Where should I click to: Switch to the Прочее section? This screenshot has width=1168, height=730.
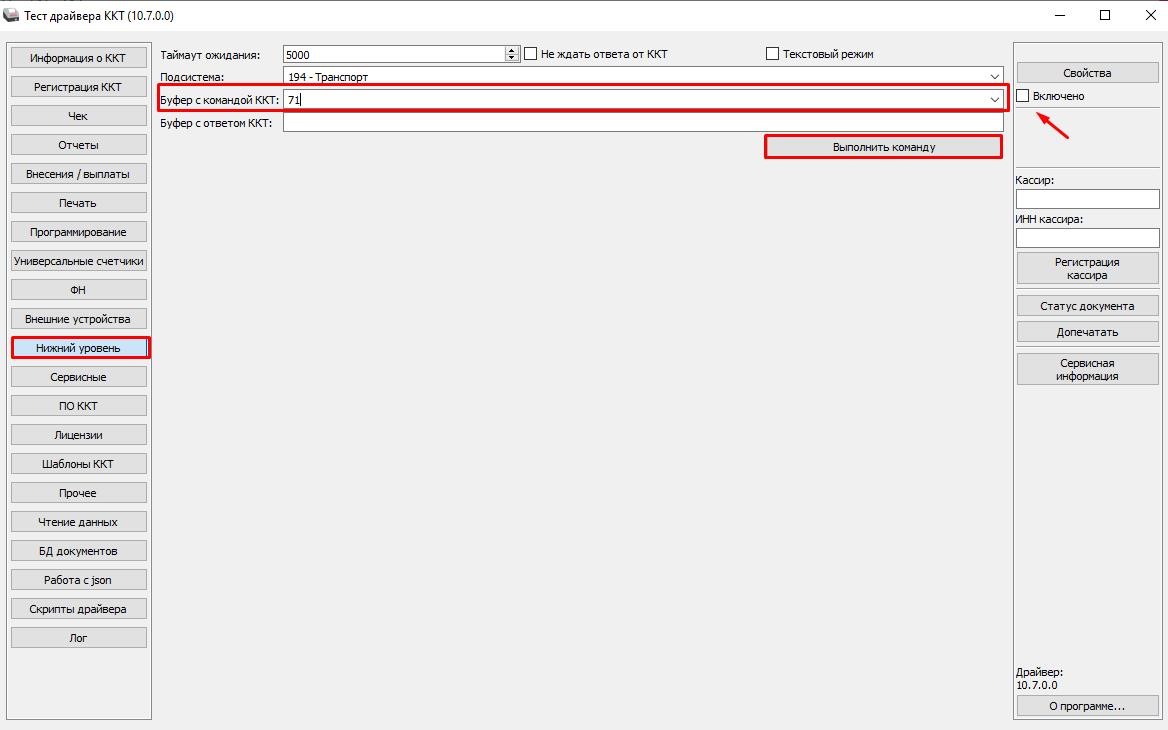click(78, 493)
